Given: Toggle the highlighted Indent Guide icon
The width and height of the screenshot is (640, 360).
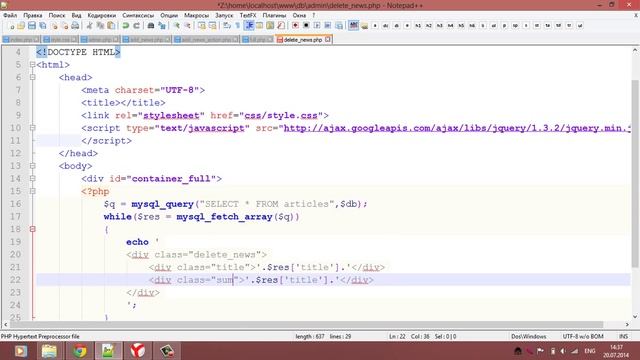Looking at the screenshot, I should [249, 26].
